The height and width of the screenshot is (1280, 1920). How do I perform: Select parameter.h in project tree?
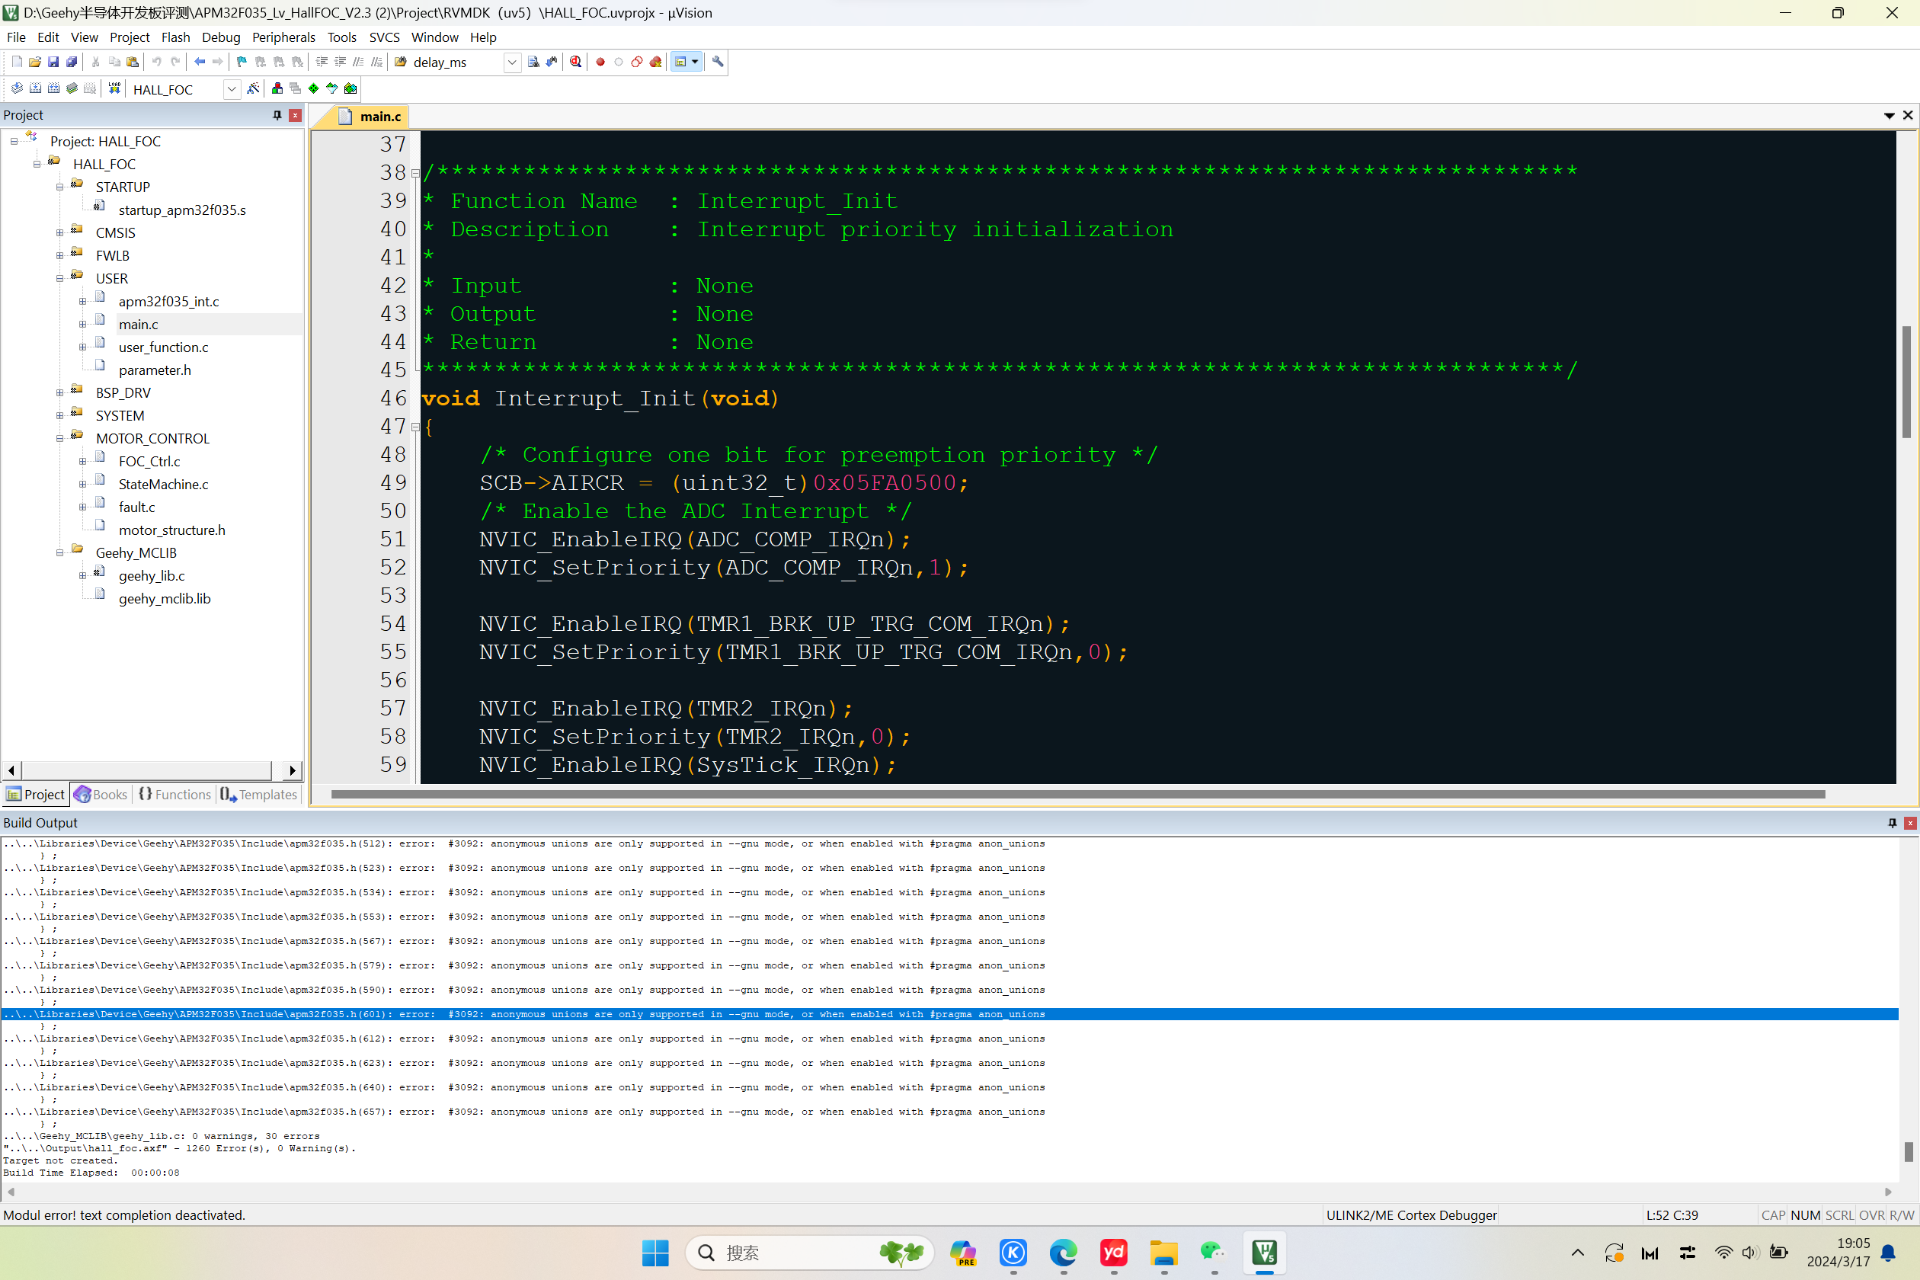pos(154,370)
